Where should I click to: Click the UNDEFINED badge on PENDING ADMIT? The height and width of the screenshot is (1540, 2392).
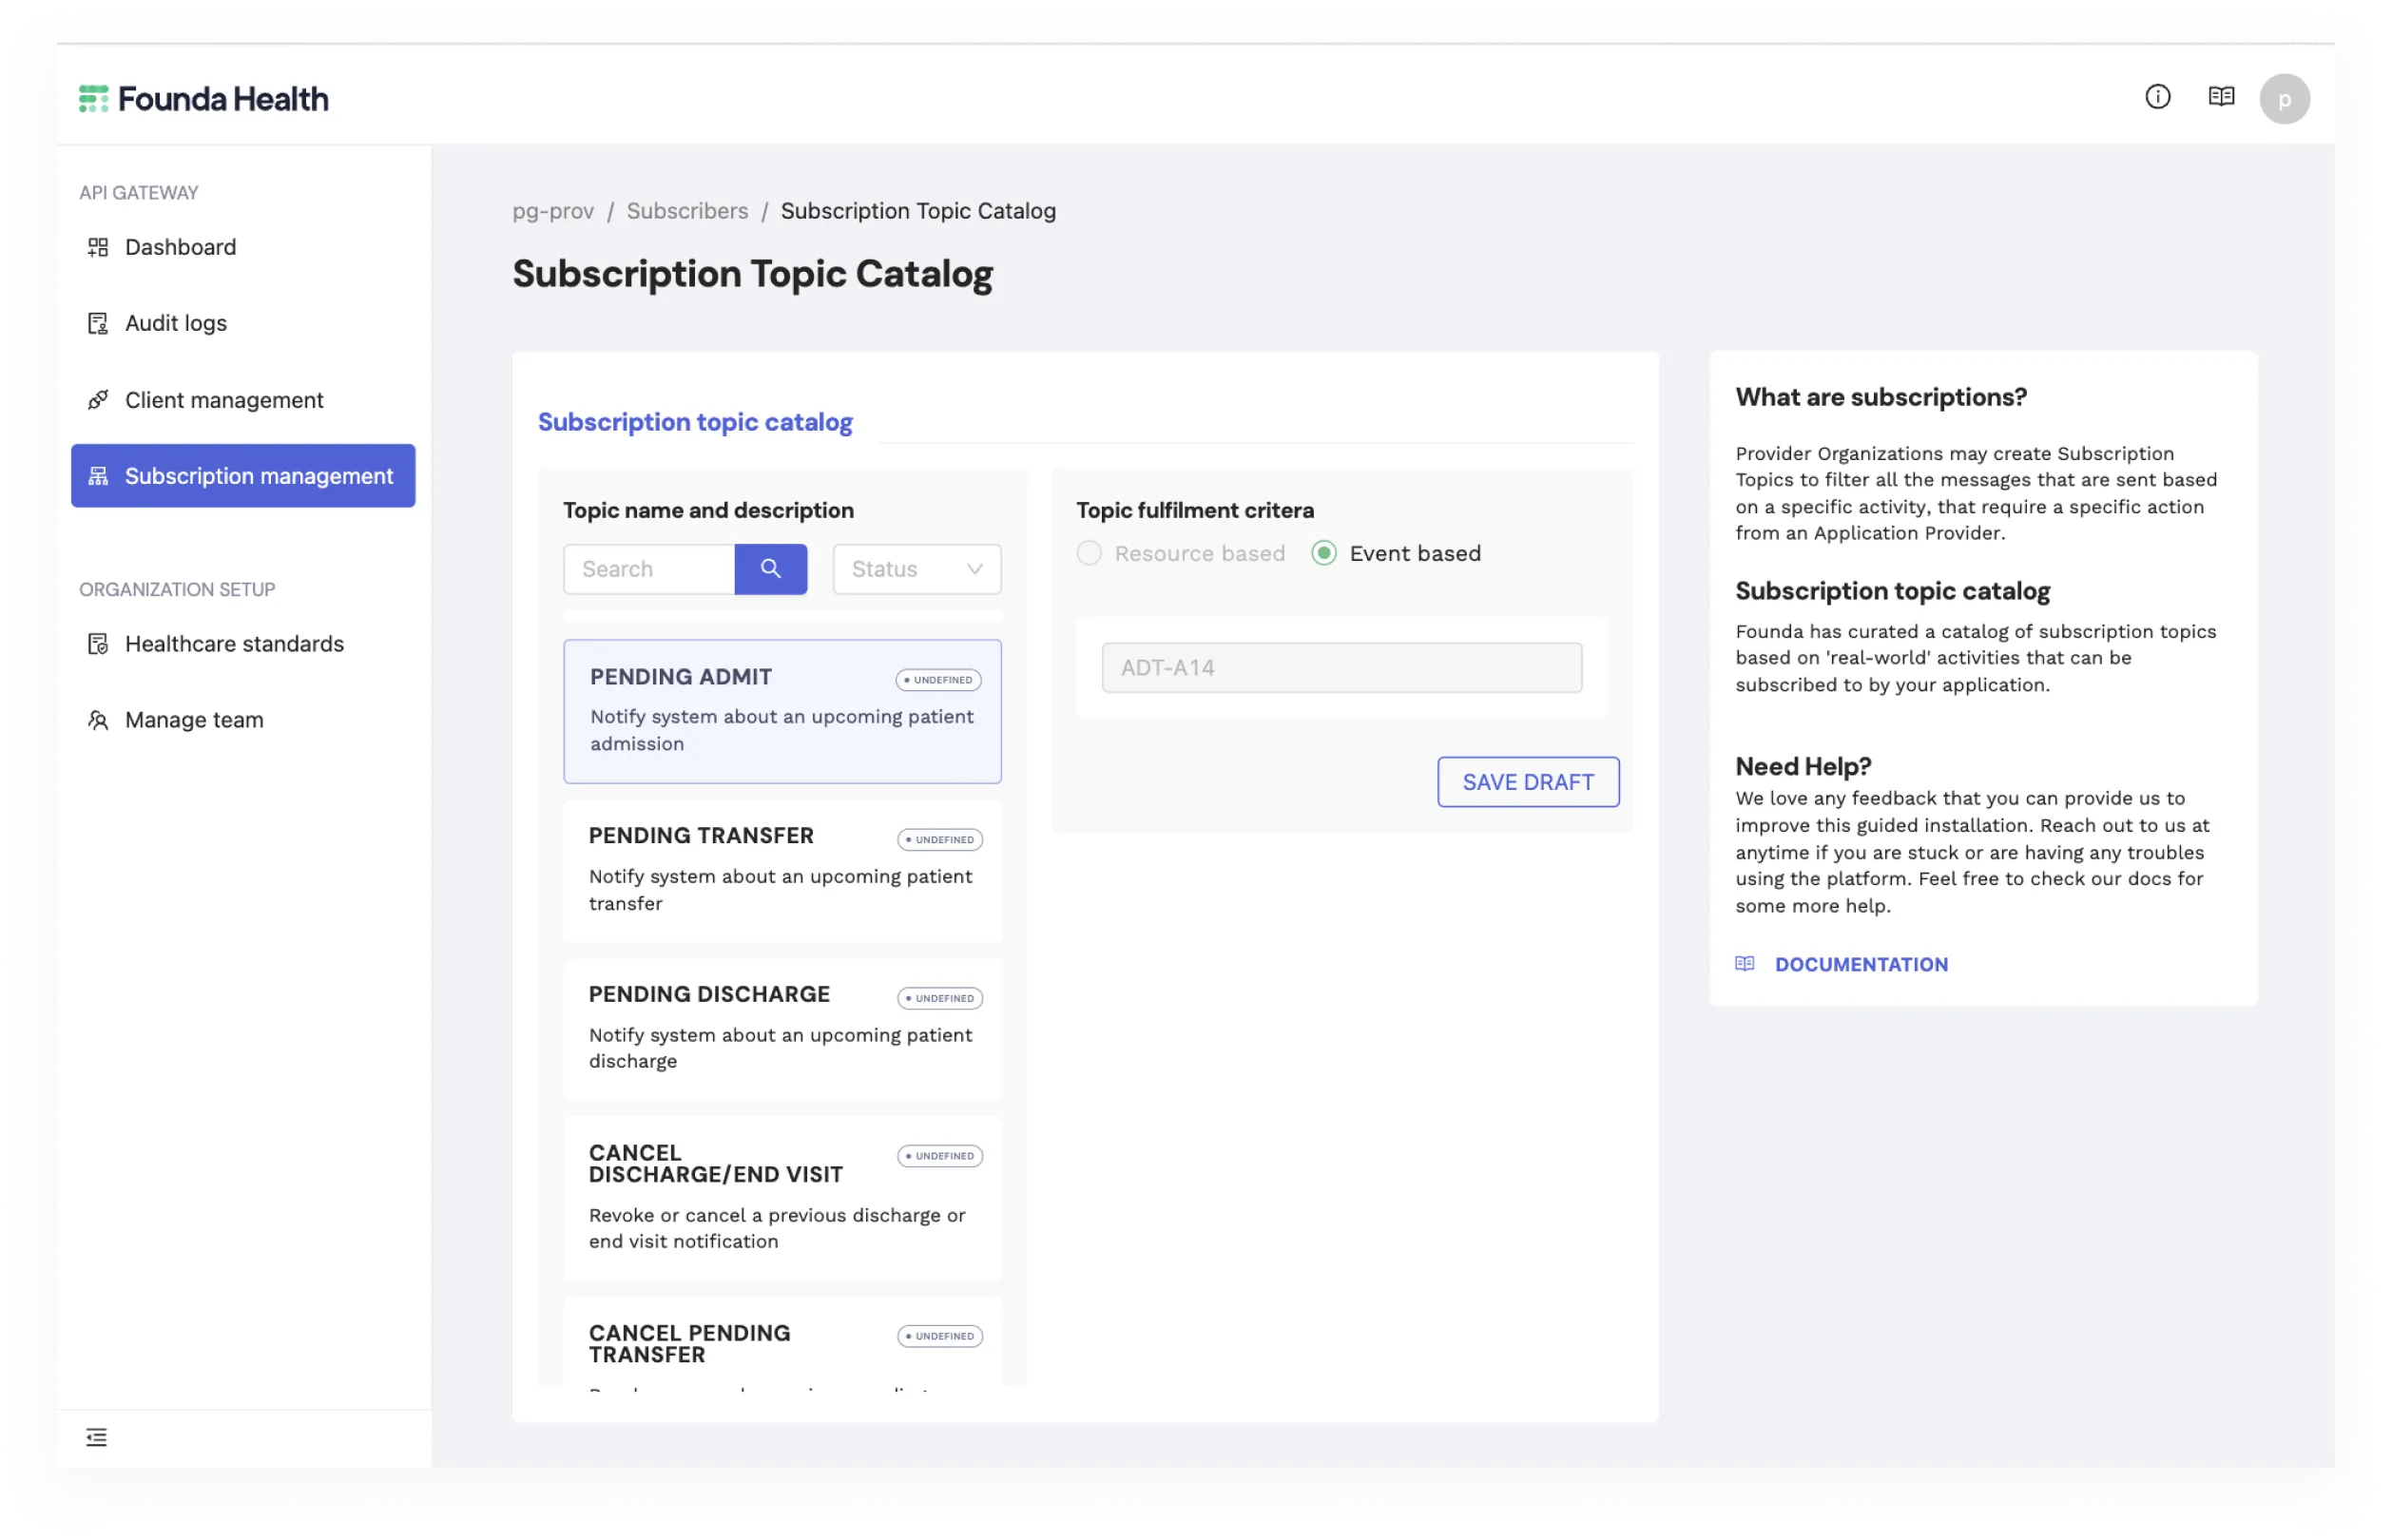(938, 680)
